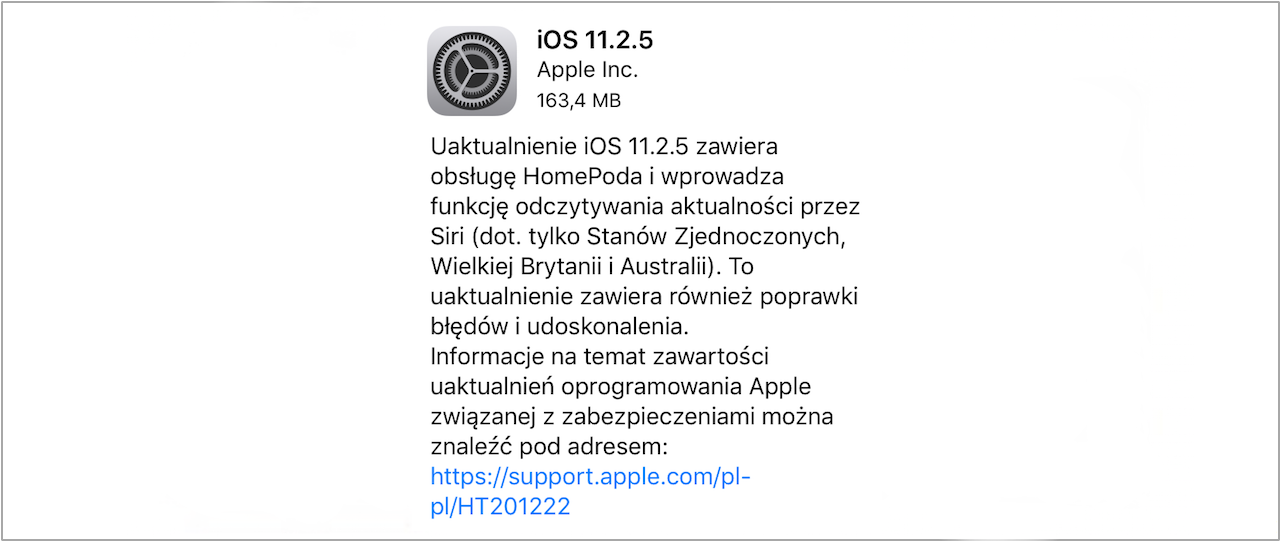Click 'błędów i udoskonalenia.' line

click(x=560, y=327)
